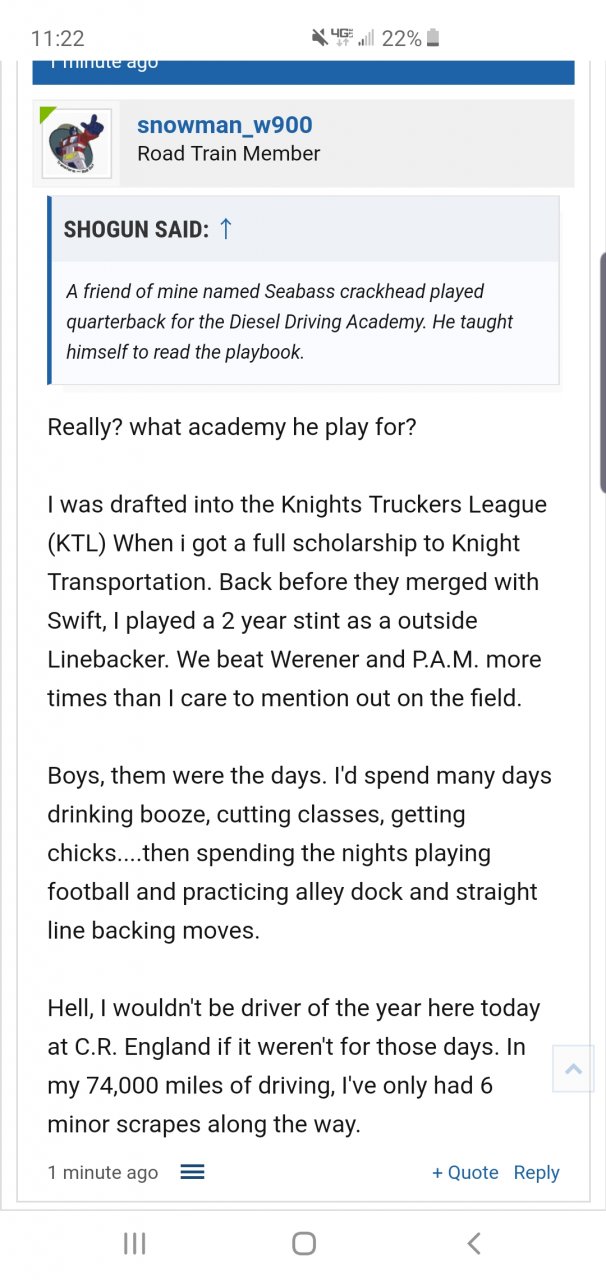Screen dimensions: 606x1280
Task: Tap the 4G network indicator
Action: point(343,38)
